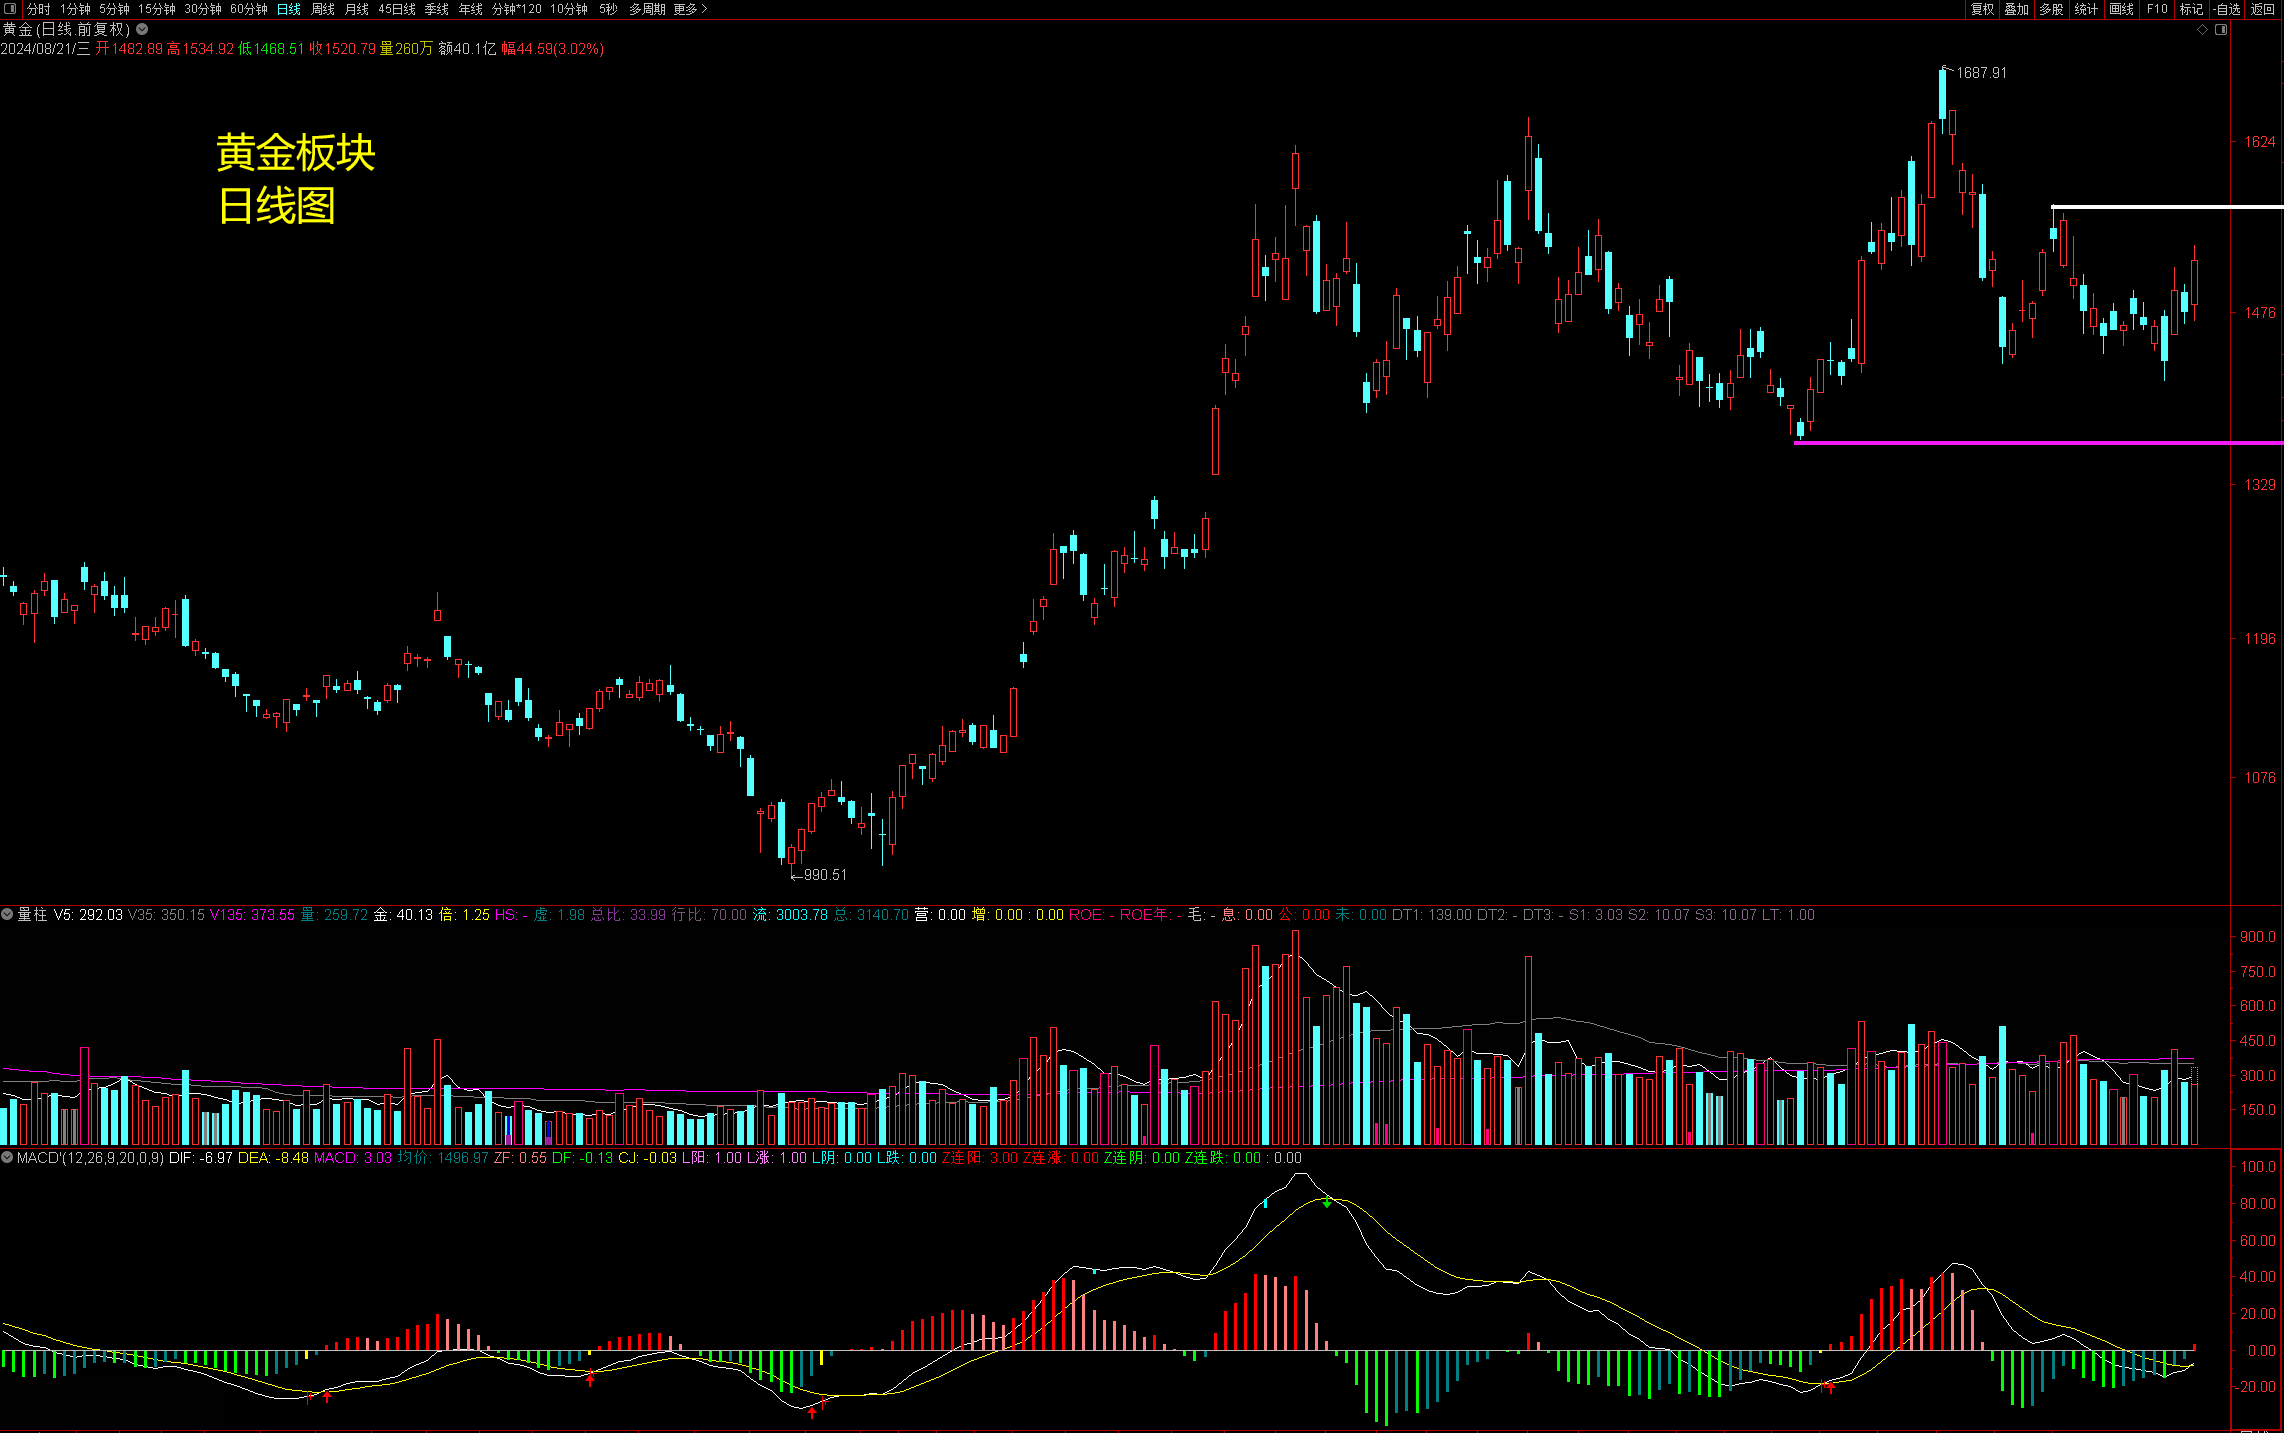Toggle the right side panel icon
2284x1433 pixels.
point(2221,30)
